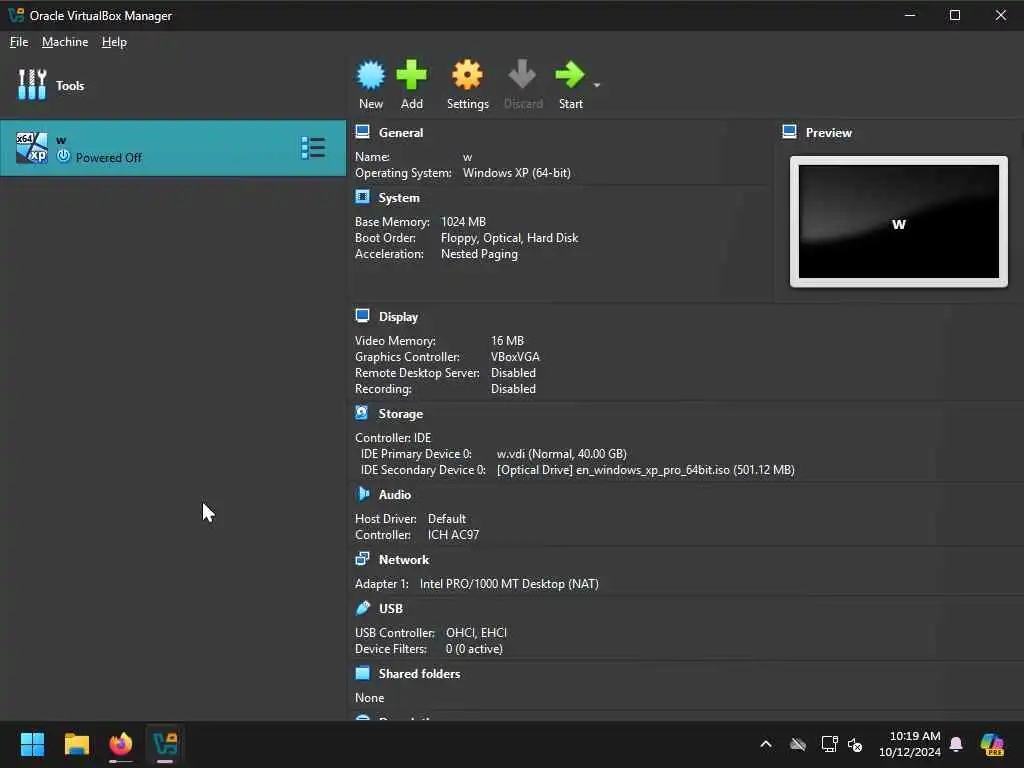Click the ICH AC97 audio controller value
This screenshot has height=768, width=1024.
pos(453,535)
